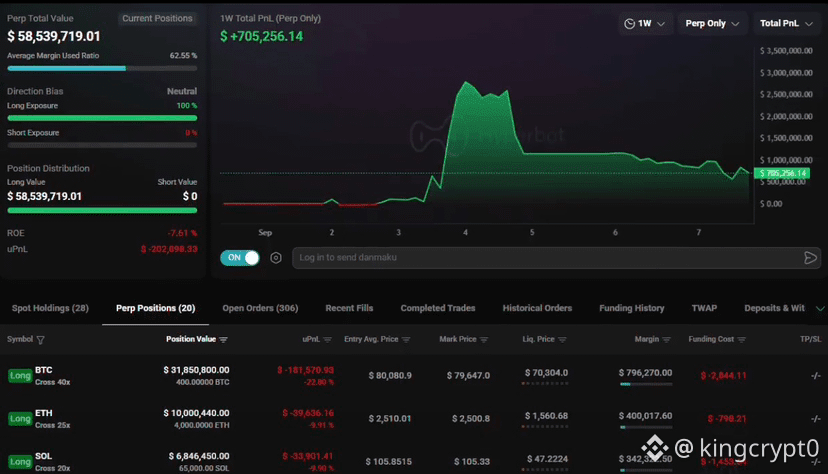Click the danmaku settings gear icon
The image size is (828, 474).
[x=276, y=258]
